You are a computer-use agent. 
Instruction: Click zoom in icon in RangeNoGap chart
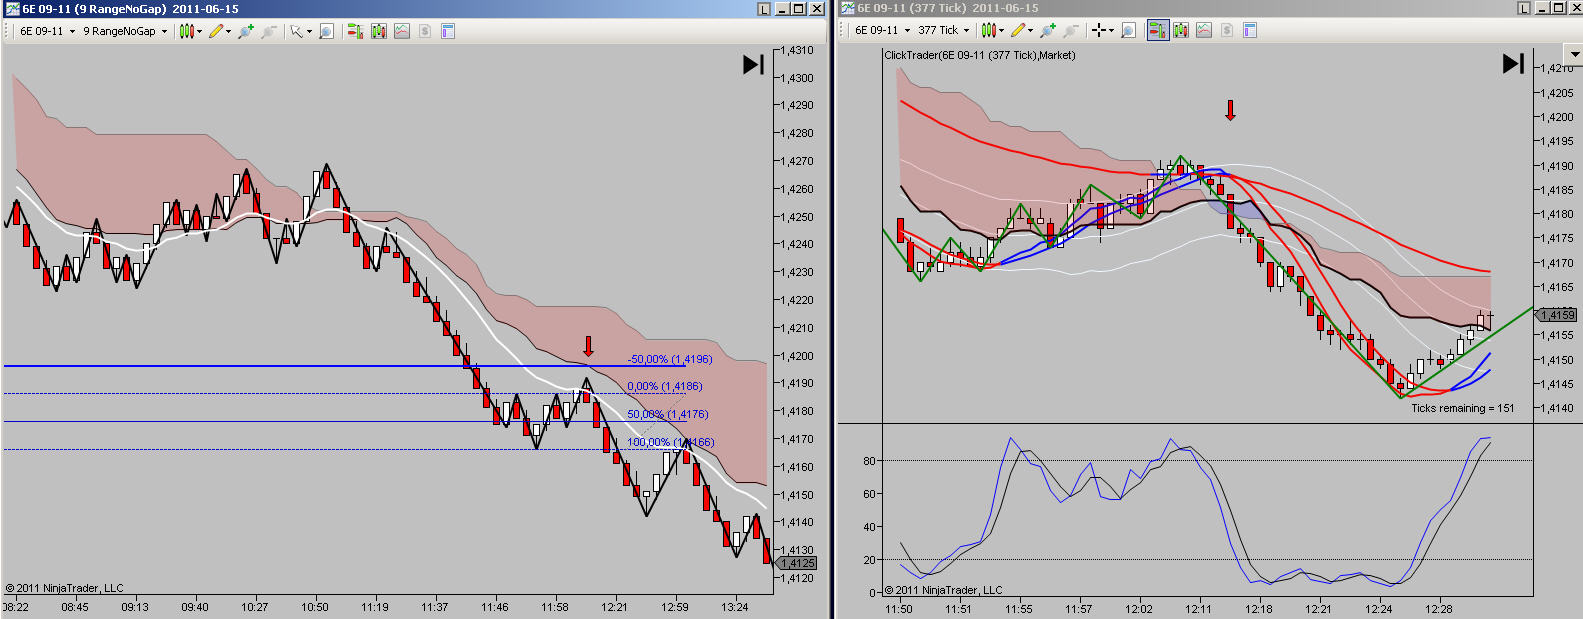point(246,31)
